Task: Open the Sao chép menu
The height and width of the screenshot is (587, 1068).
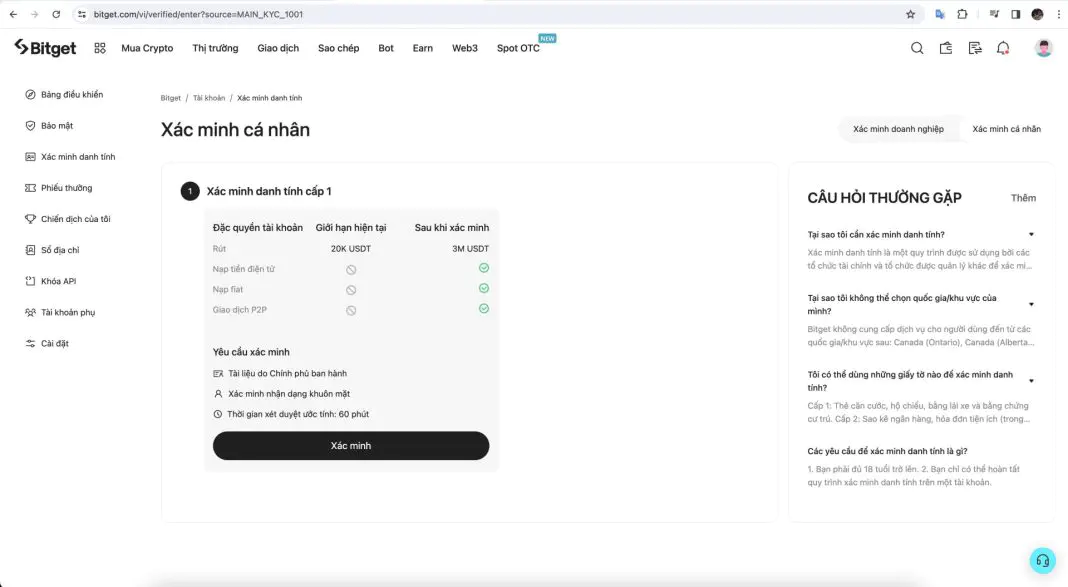Action: (x=339, y=48)
